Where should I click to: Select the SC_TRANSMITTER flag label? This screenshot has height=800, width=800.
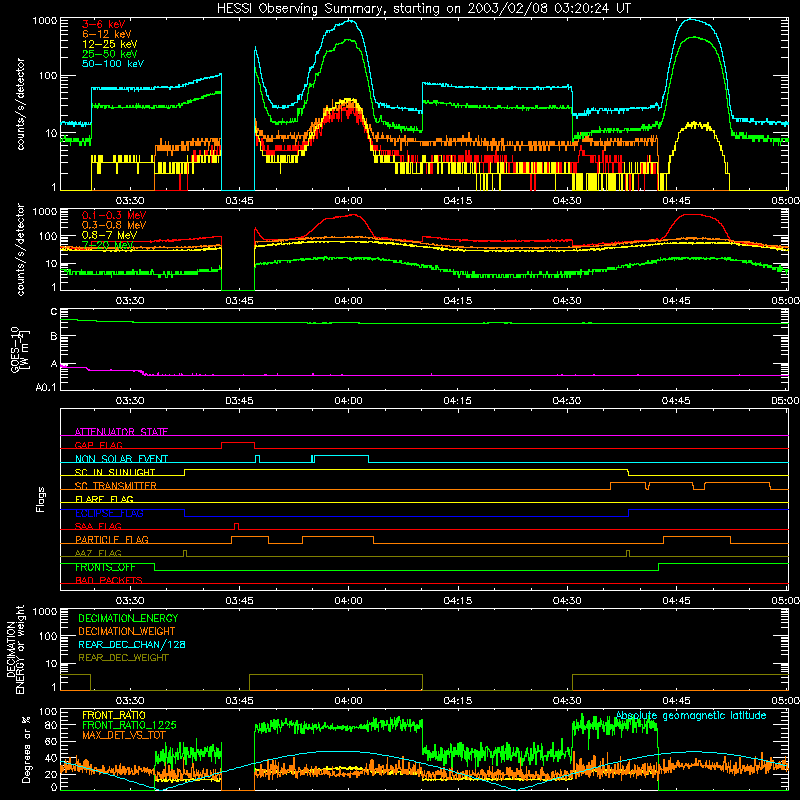coord(115,486)
